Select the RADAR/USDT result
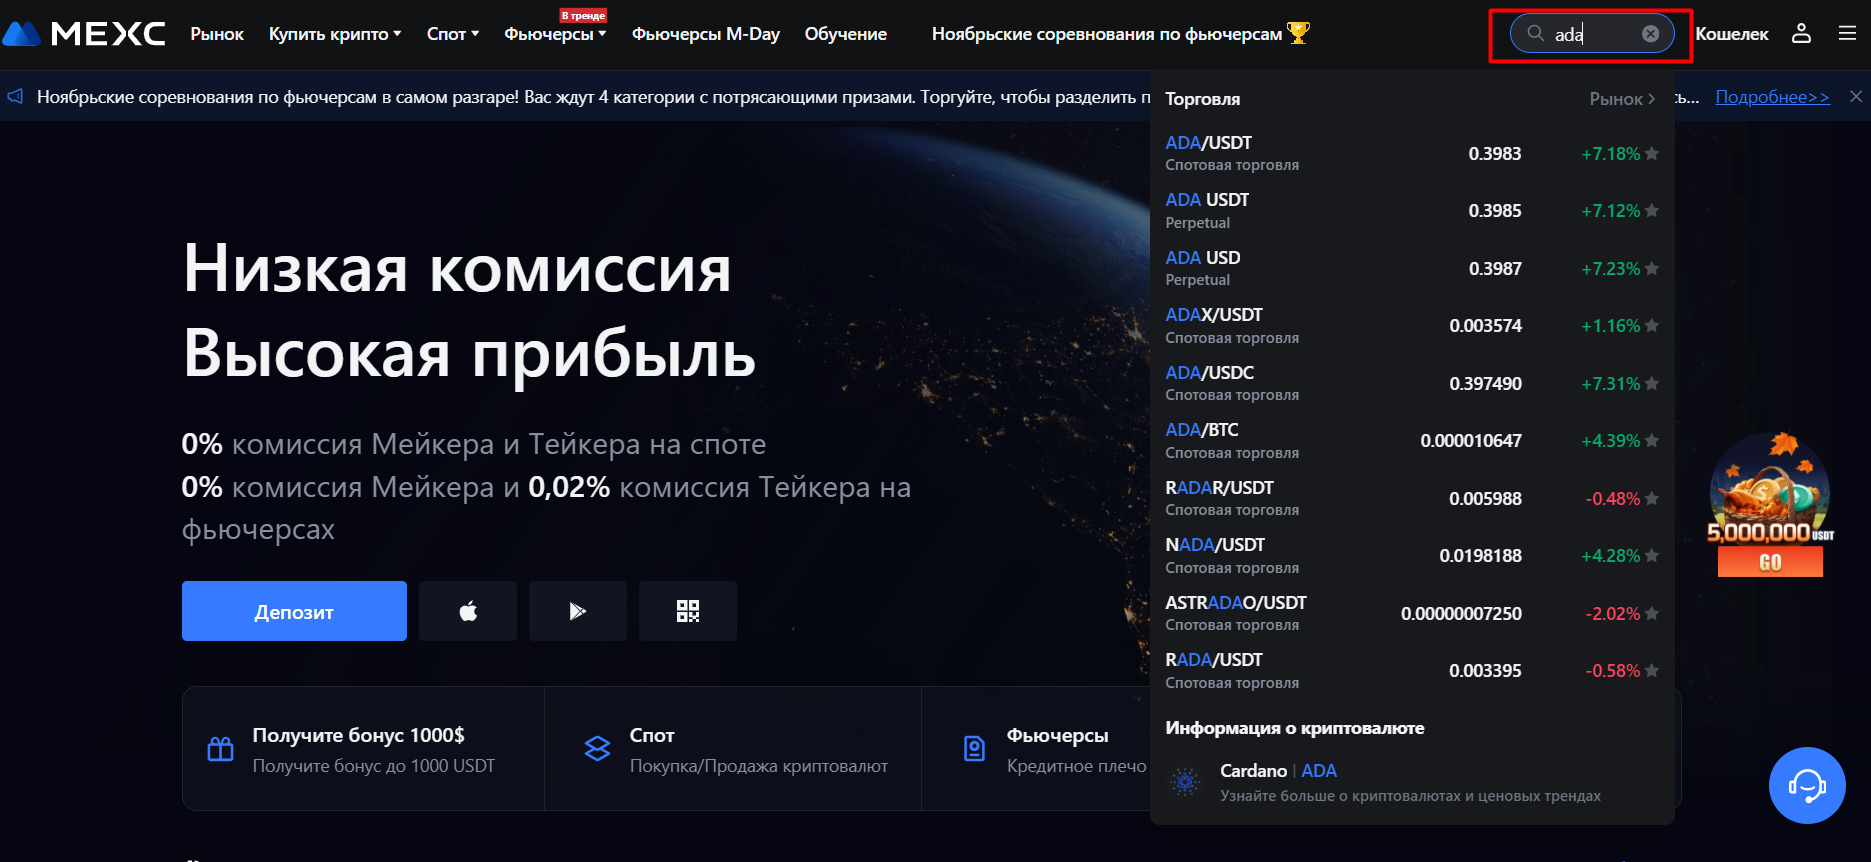Viewport: 1871px width, 862px height. point(1412,499)
